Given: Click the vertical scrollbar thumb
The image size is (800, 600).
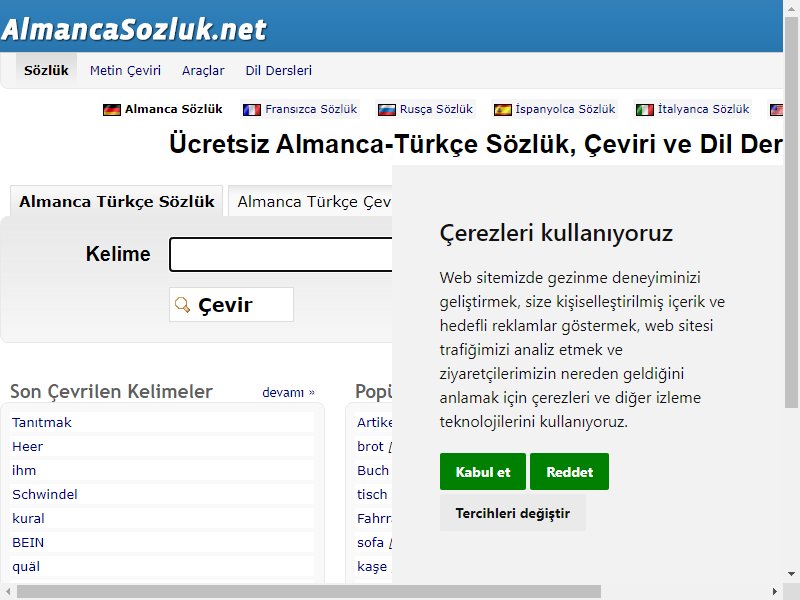Looking at the screenshot, I should coord(791,212).
